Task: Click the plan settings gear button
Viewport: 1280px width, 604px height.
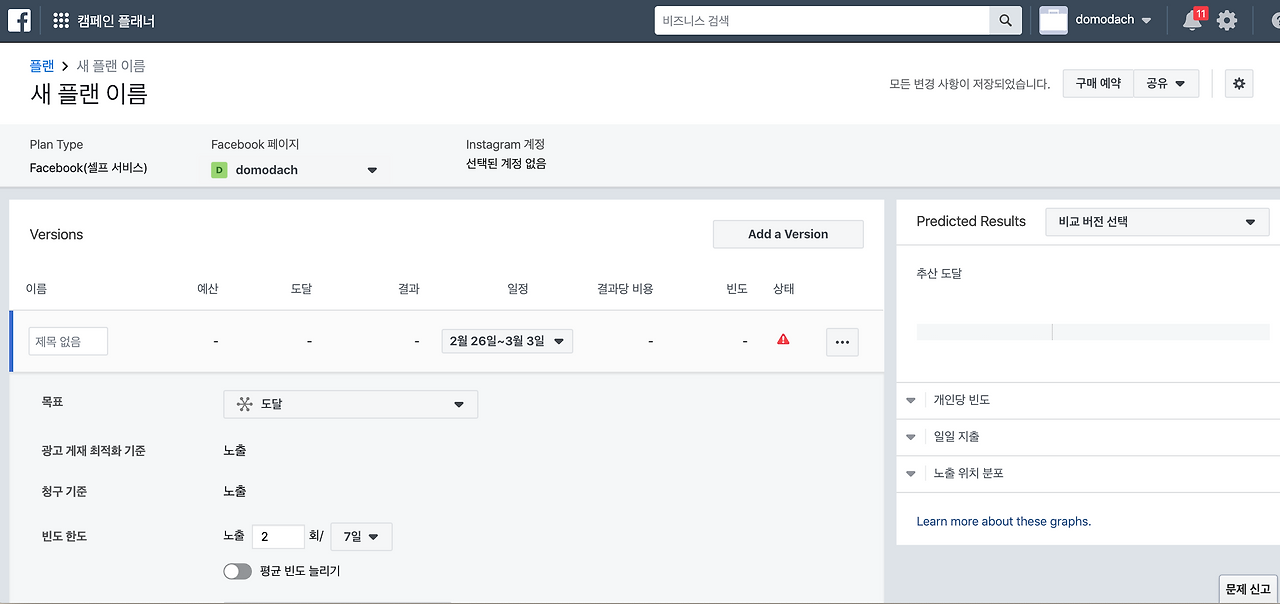Action: point(1239,84)
